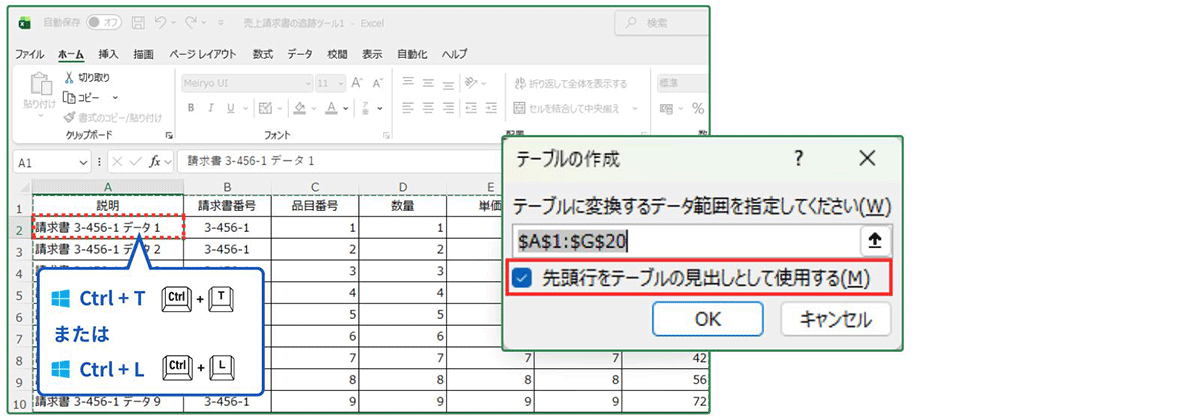Click the Redo arrow icon

192,21
